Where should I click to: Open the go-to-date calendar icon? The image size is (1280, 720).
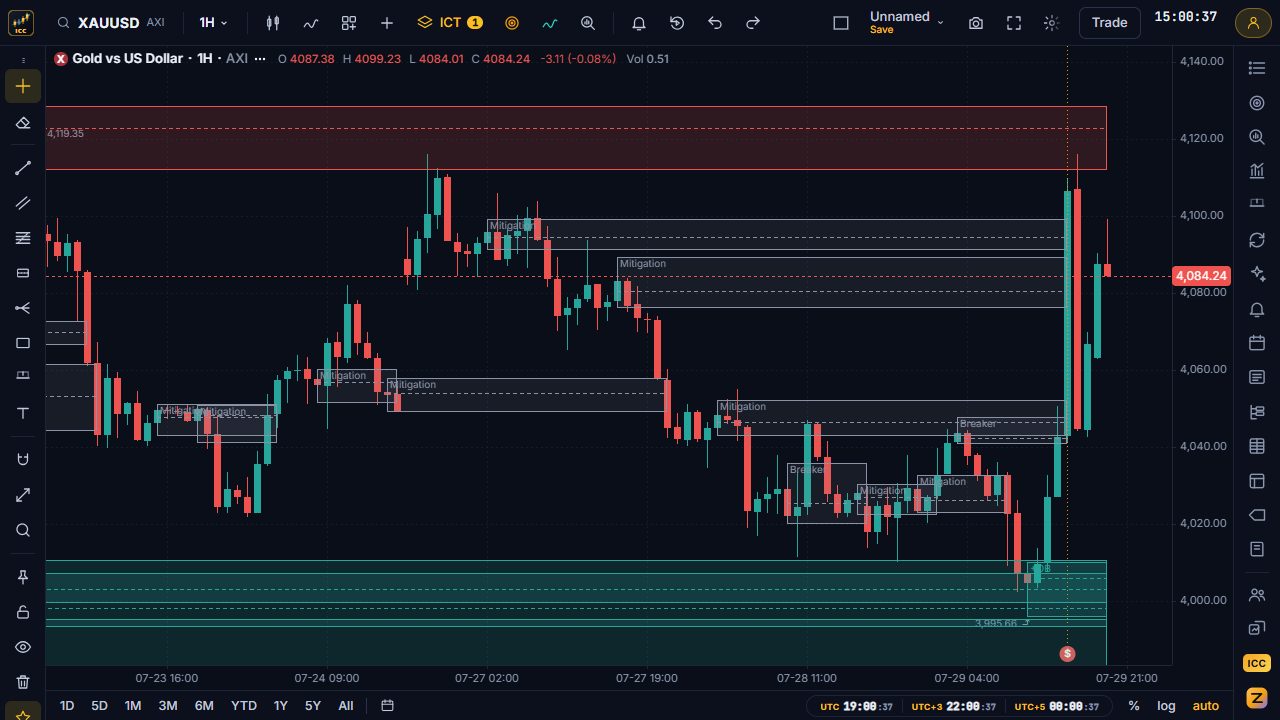coord(387,705)
